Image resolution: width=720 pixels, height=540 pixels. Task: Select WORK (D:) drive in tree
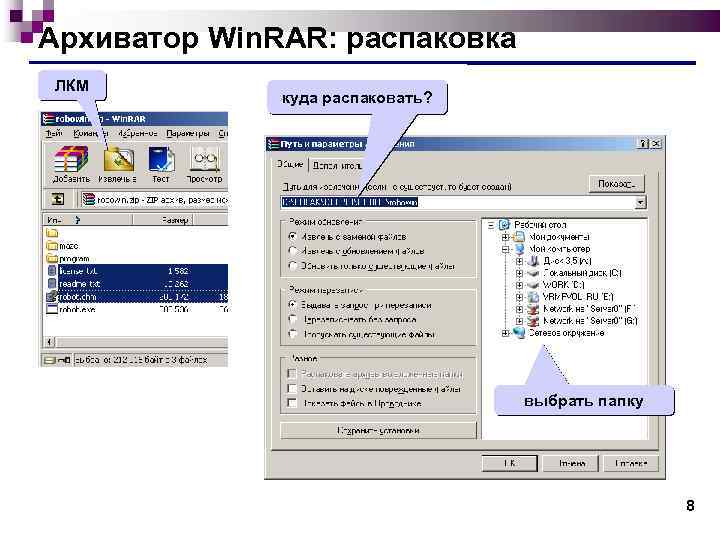point(556,285)
